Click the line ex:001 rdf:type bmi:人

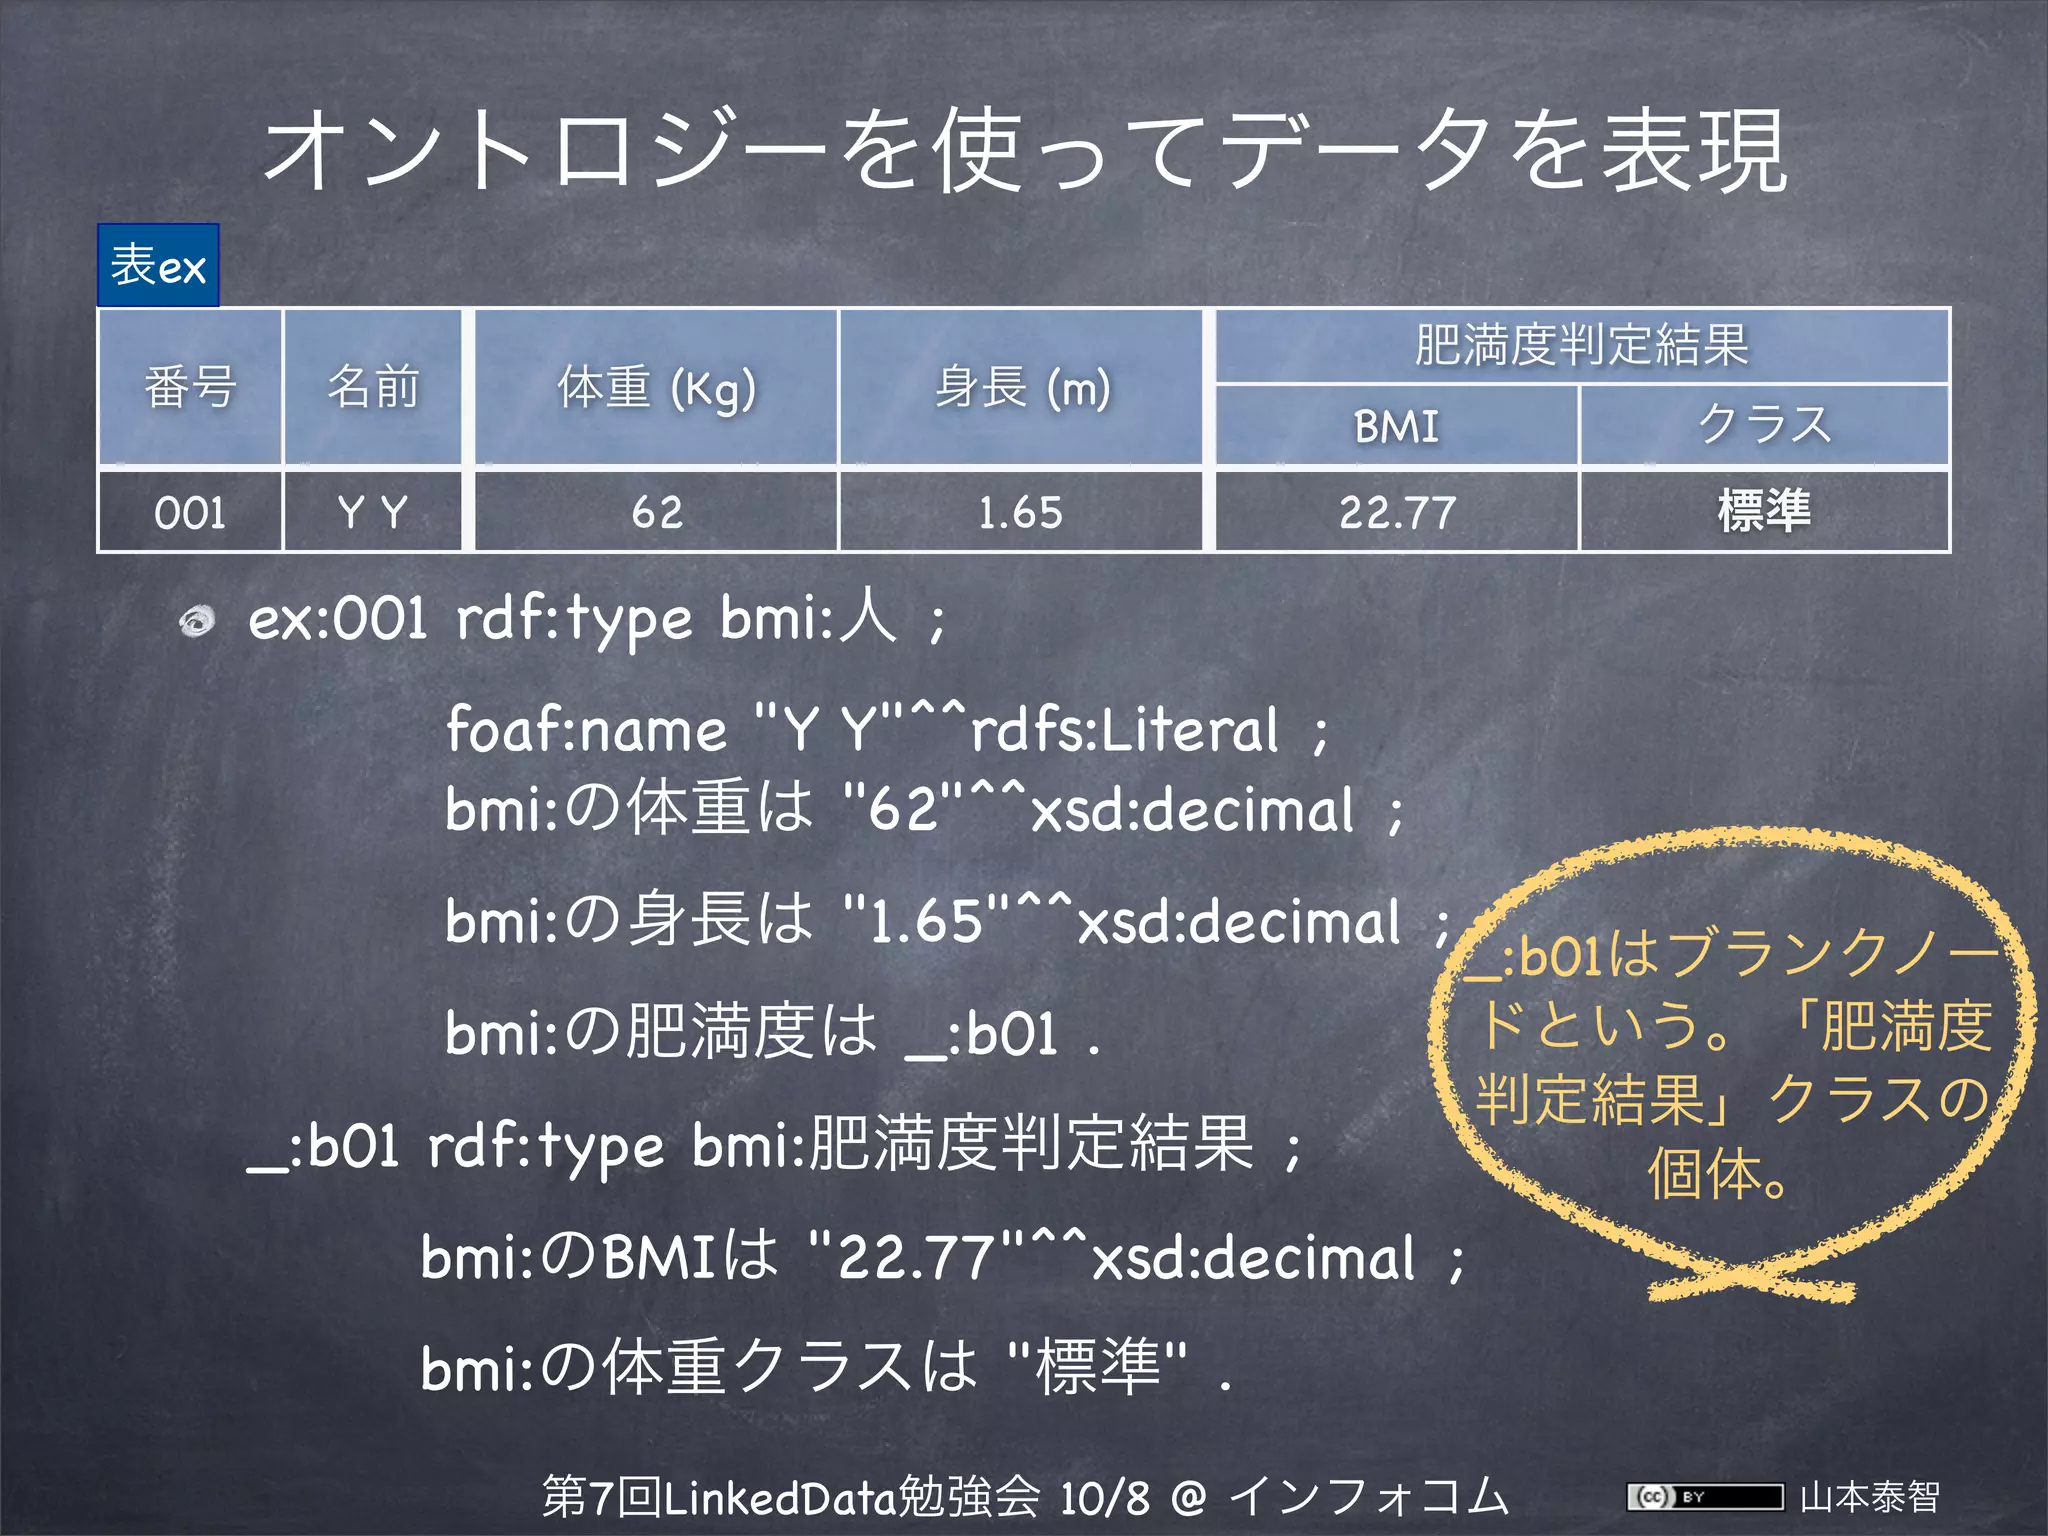(x=596, y=620)
